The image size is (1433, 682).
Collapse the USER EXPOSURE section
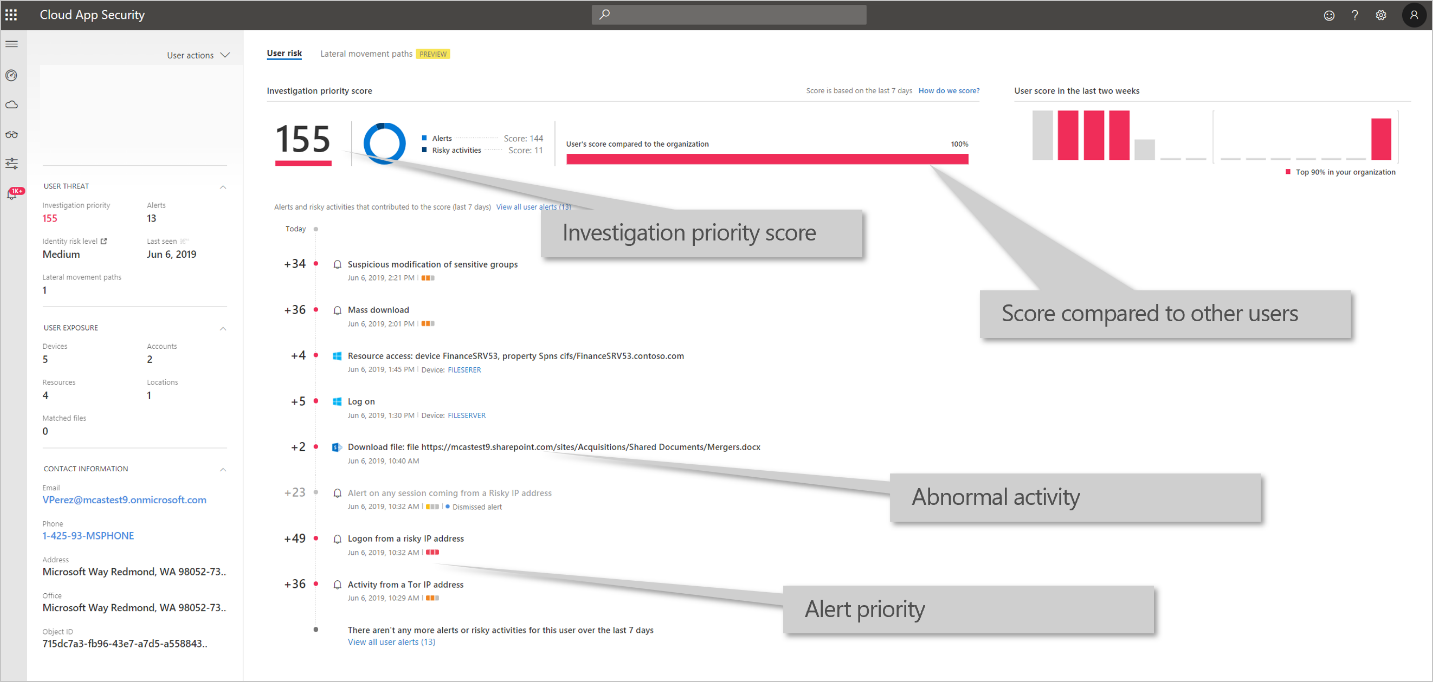(223, 328)
